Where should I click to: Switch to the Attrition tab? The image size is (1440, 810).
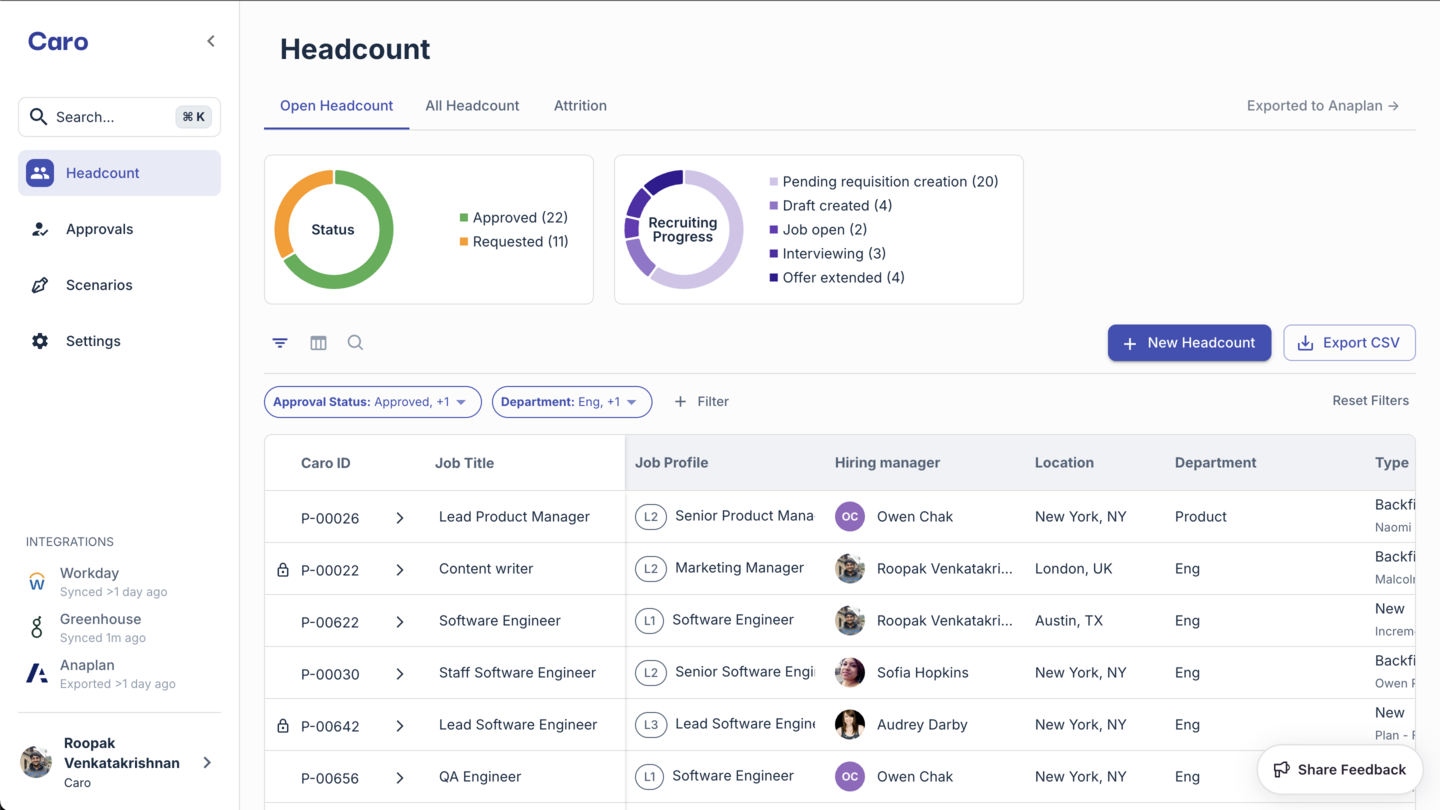tap(580, 106)
